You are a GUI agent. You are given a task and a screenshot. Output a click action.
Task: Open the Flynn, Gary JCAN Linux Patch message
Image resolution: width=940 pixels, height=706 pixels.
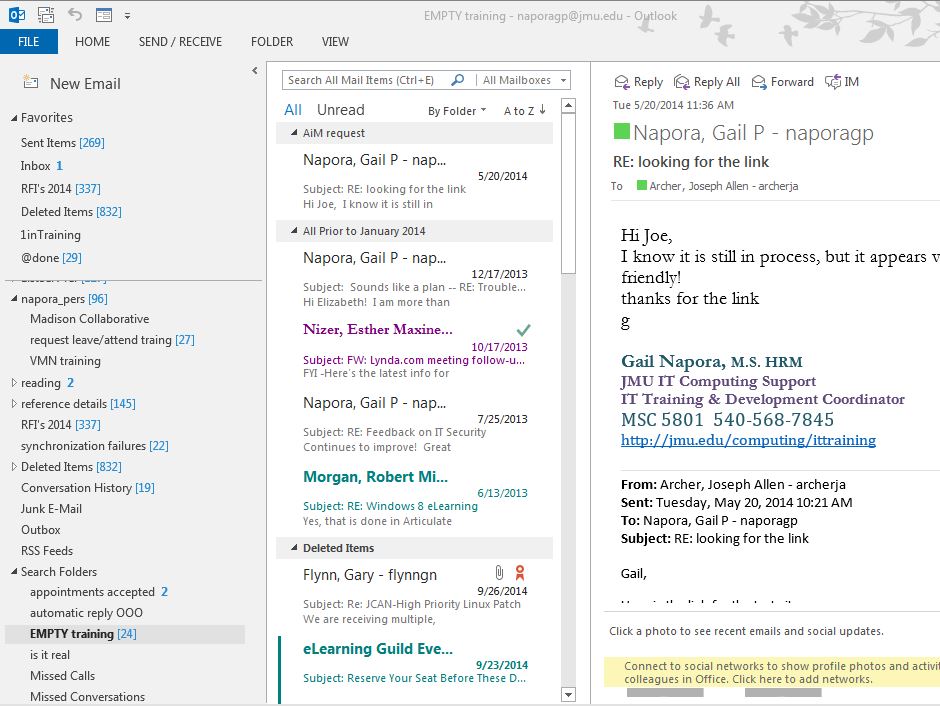[x=415, y=596]
